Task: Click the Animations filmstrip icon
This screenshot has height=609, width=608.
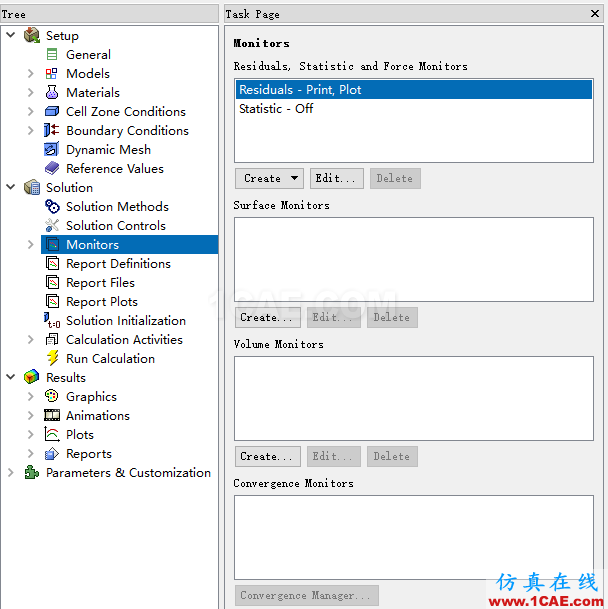Action: (52, 415)
